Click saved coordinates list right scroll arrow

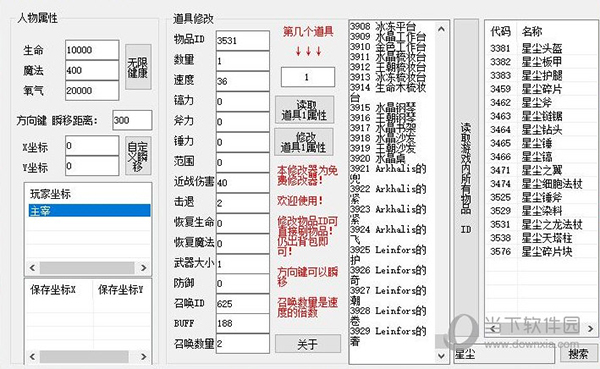coord(143,357)
